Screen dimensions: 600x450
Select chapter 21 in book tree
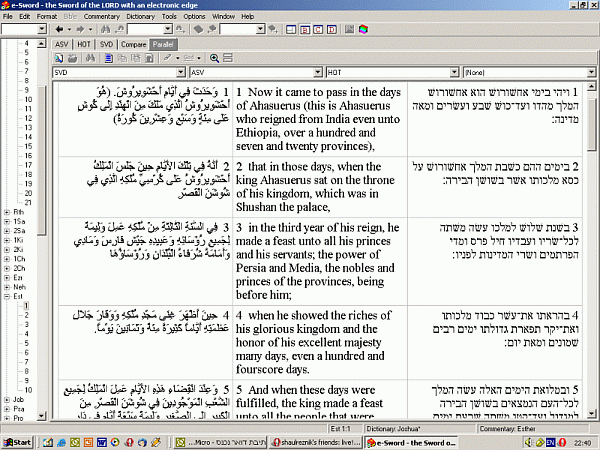pos(28,203)
